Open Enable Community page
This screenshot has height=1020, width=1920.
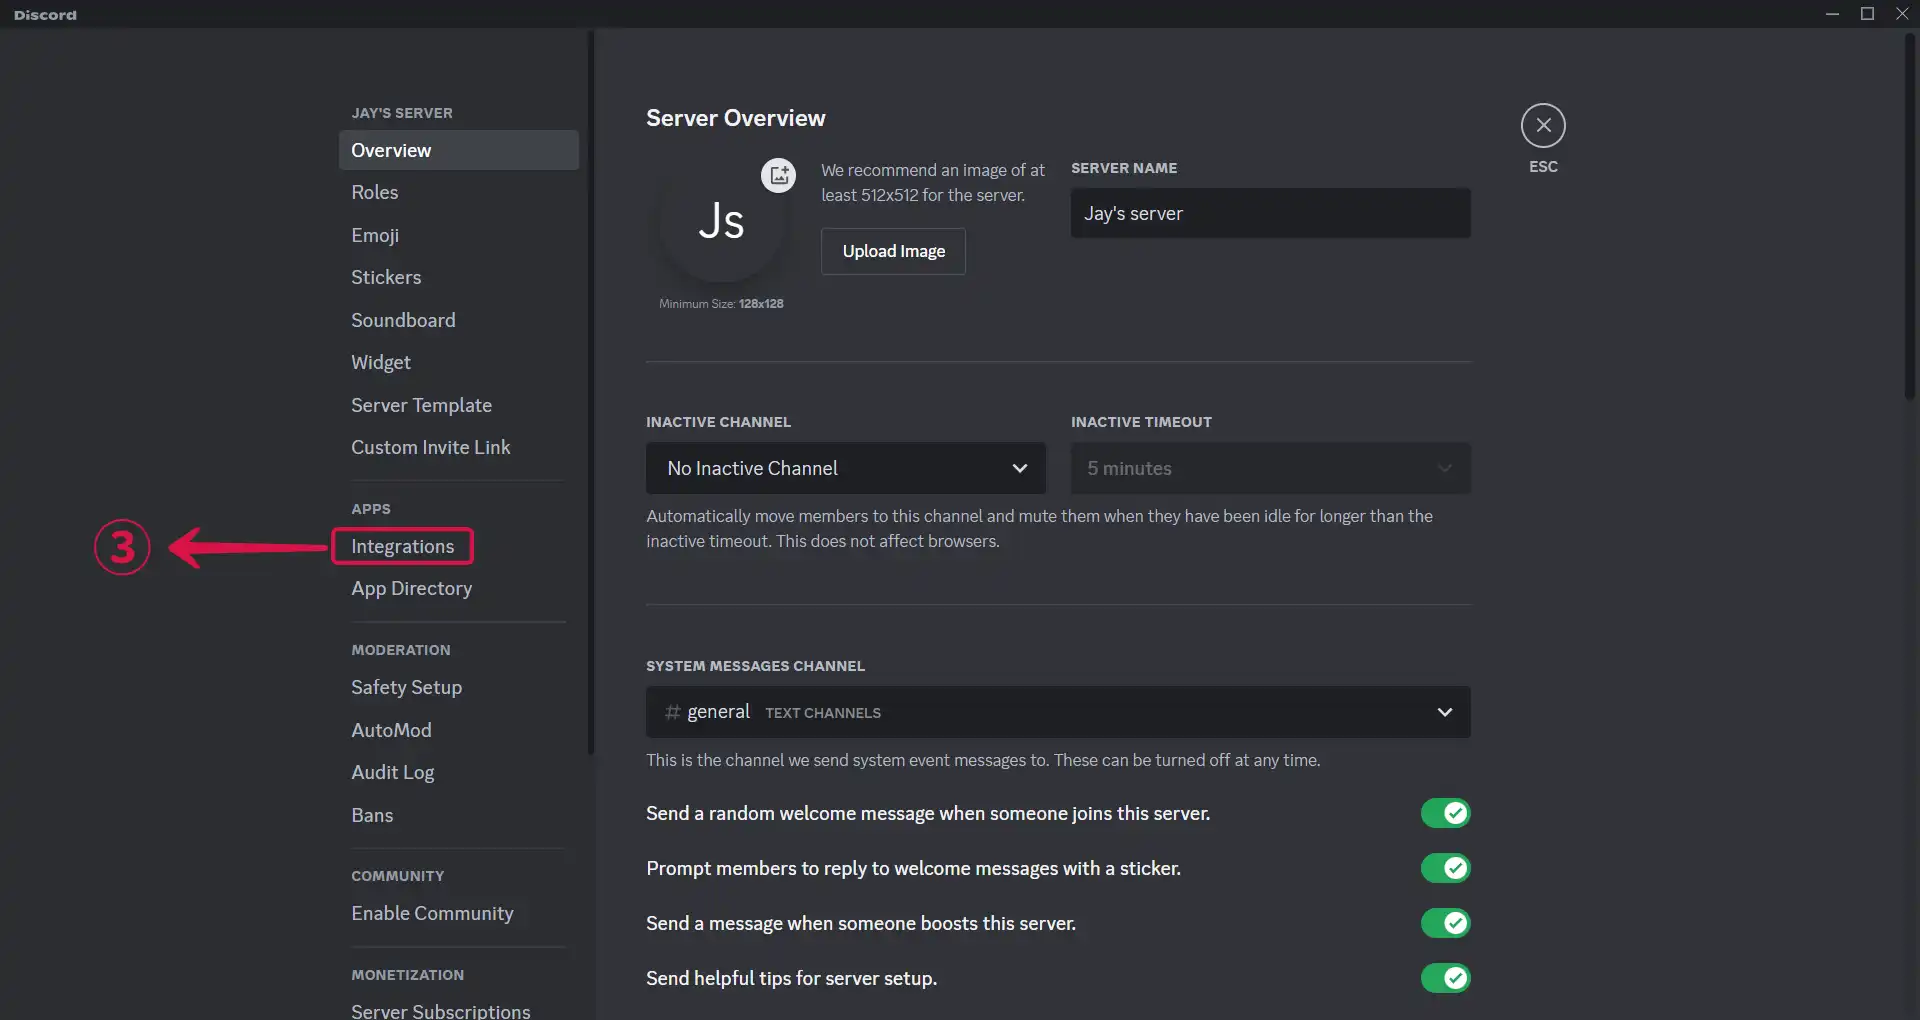click(x=459, y=913)
